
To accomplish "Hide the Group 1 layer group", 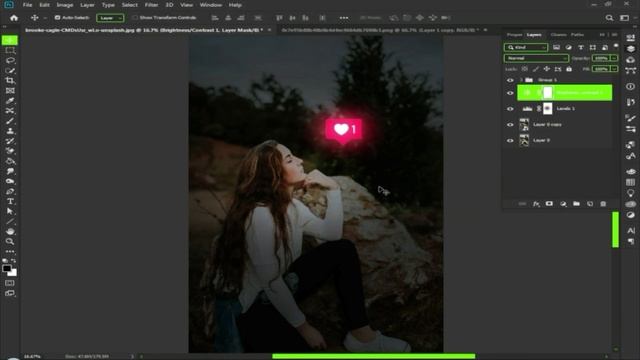I will [510, 80].
